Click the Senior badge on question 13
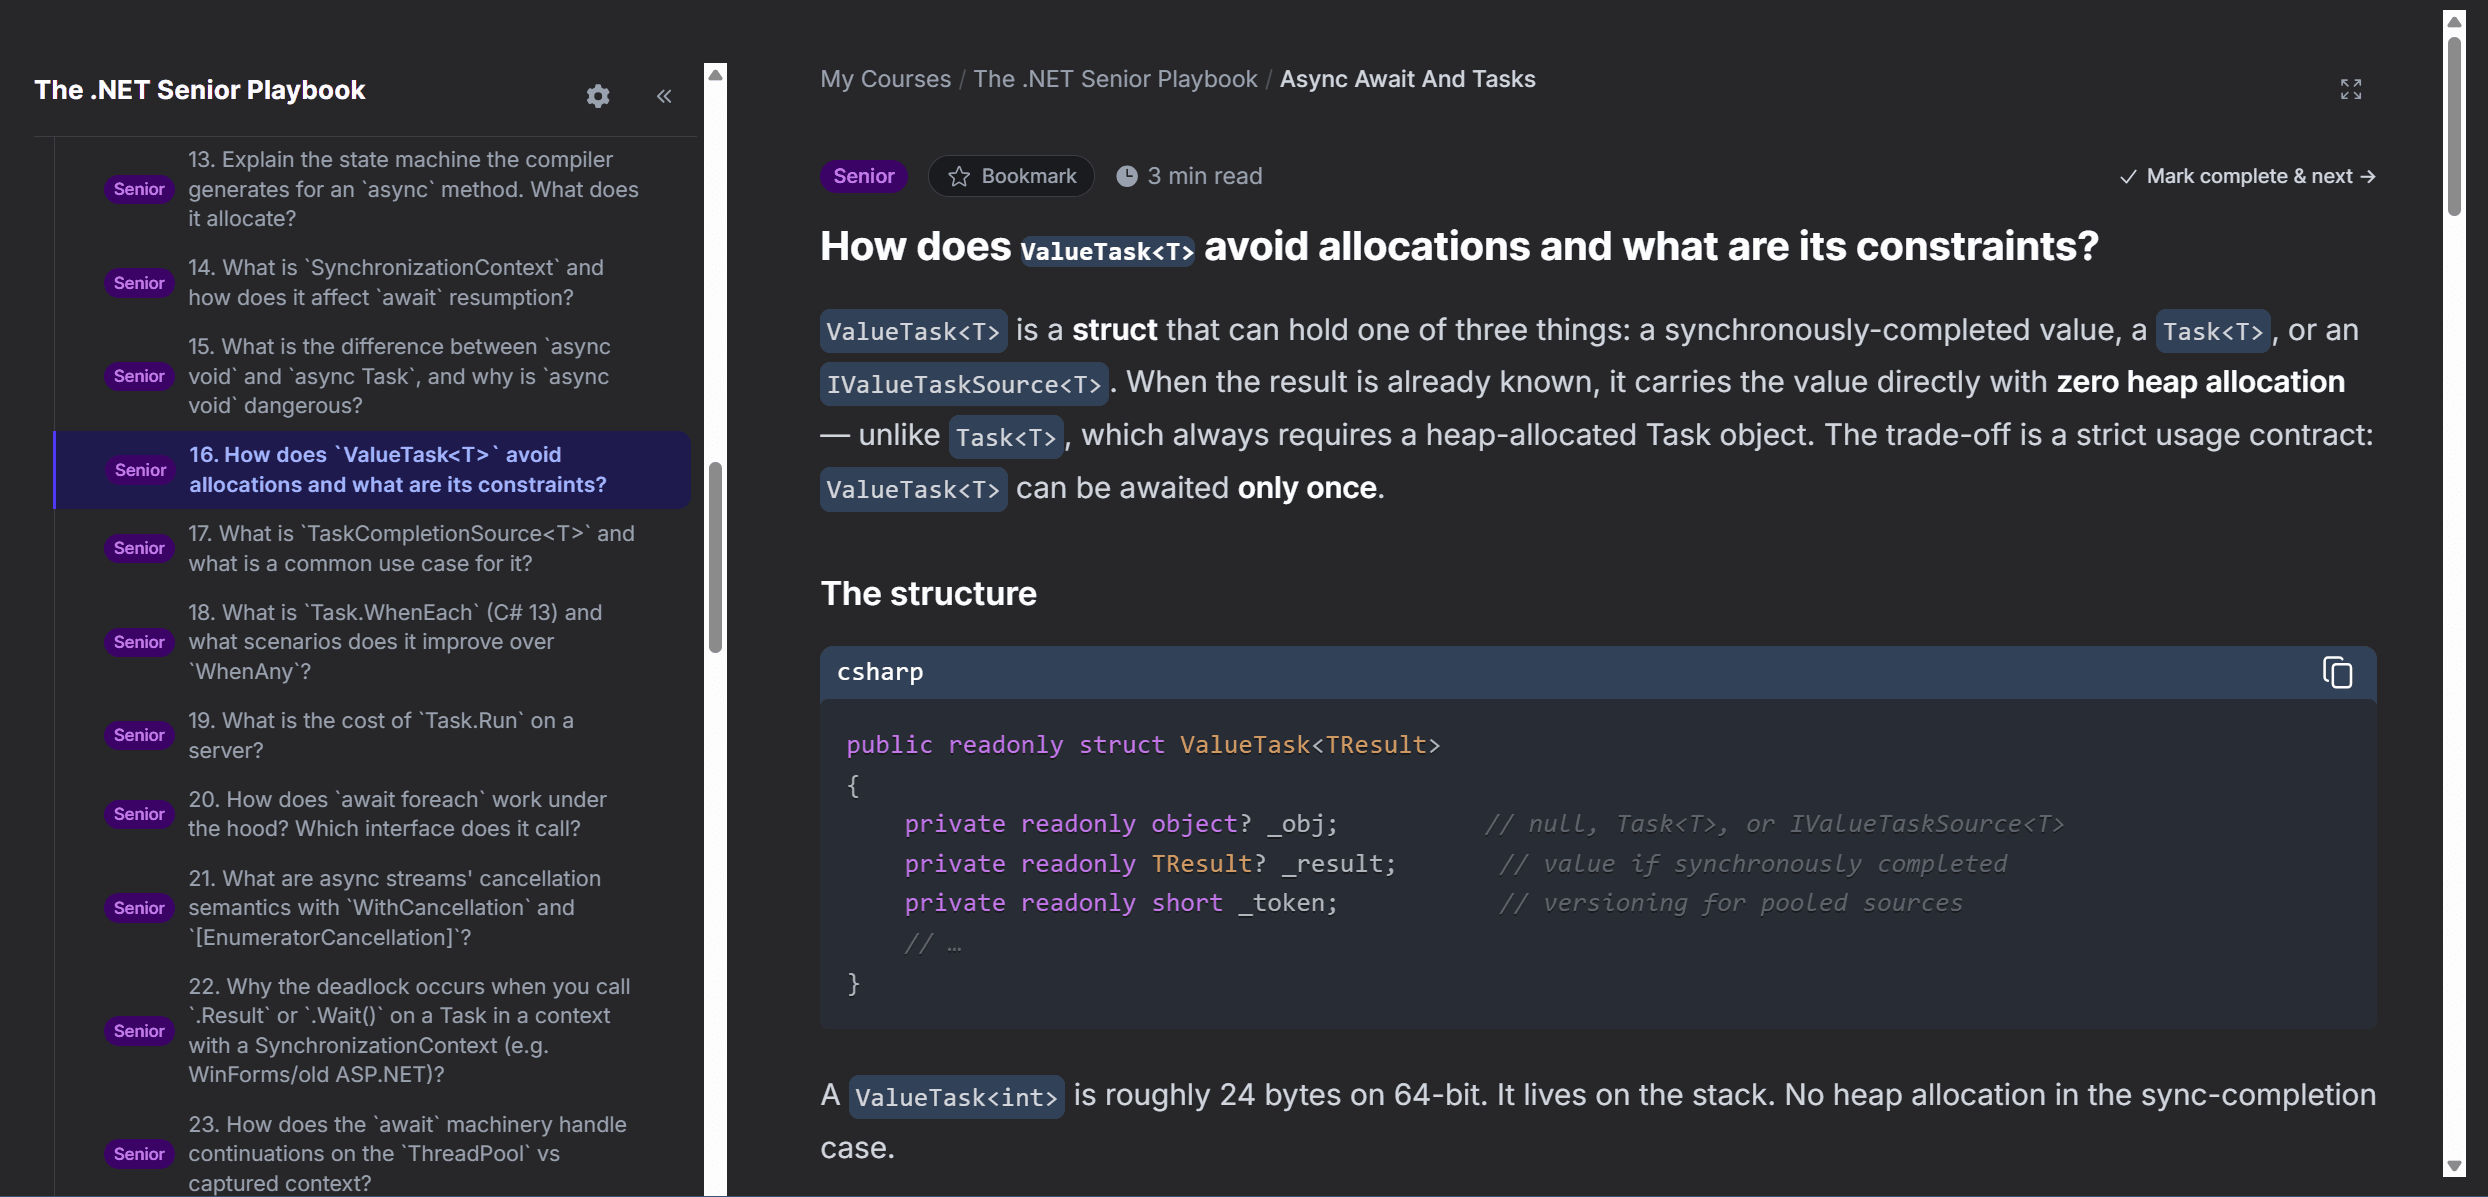This screenshot has height=1197, width=2488. point(139,189)
